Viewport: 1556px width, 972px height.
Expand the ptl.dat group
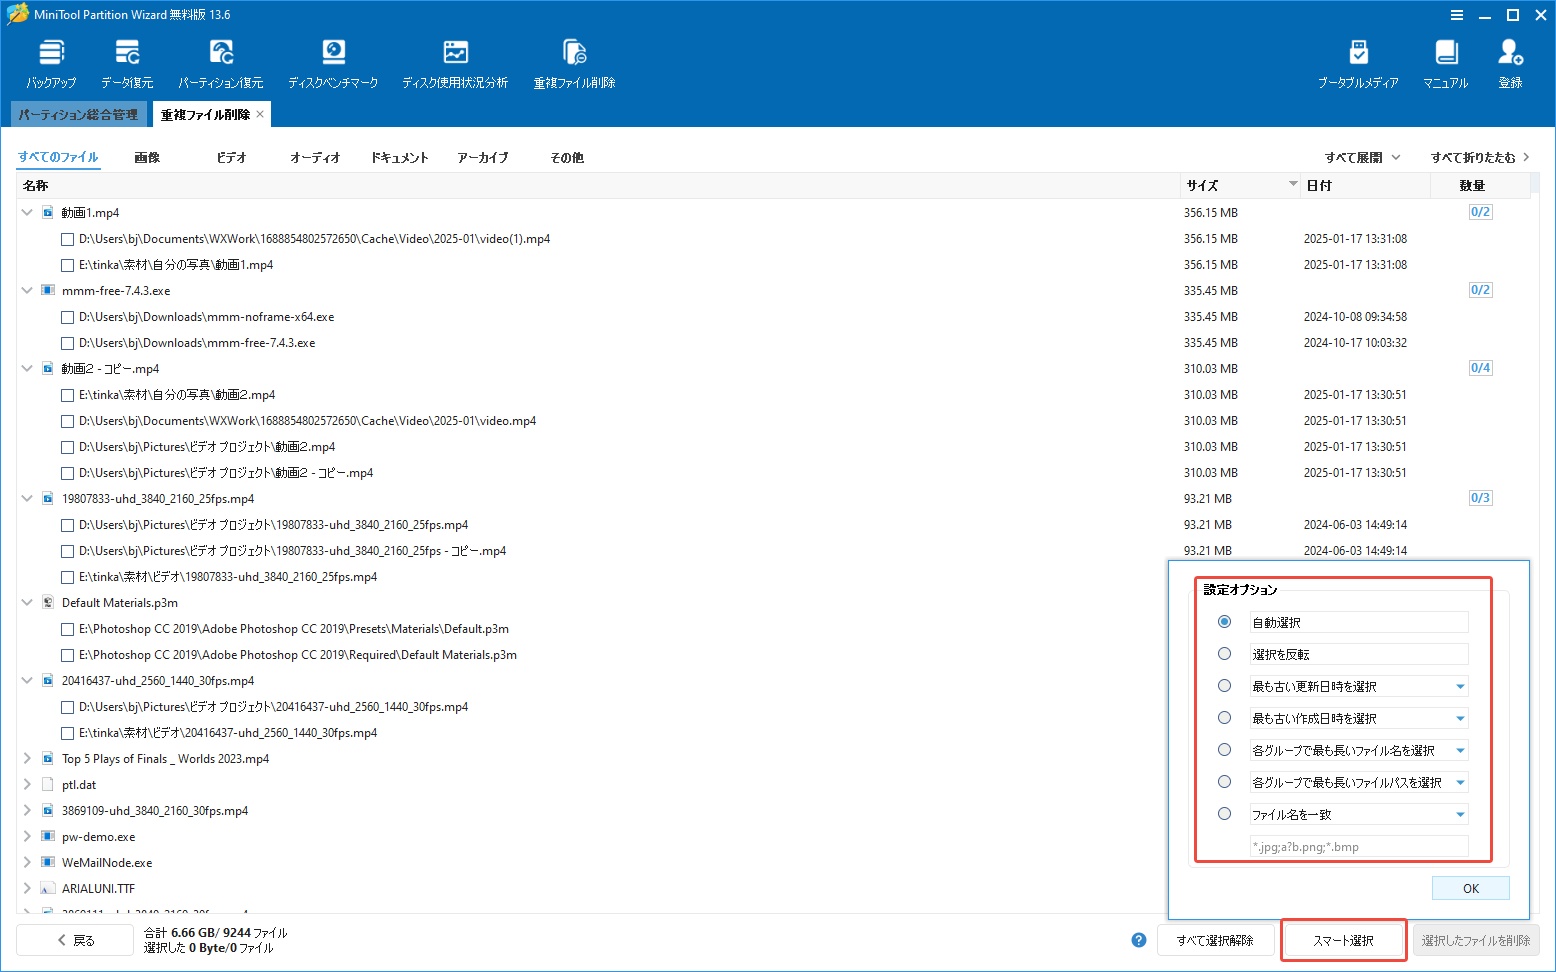[x=27, y=784]
